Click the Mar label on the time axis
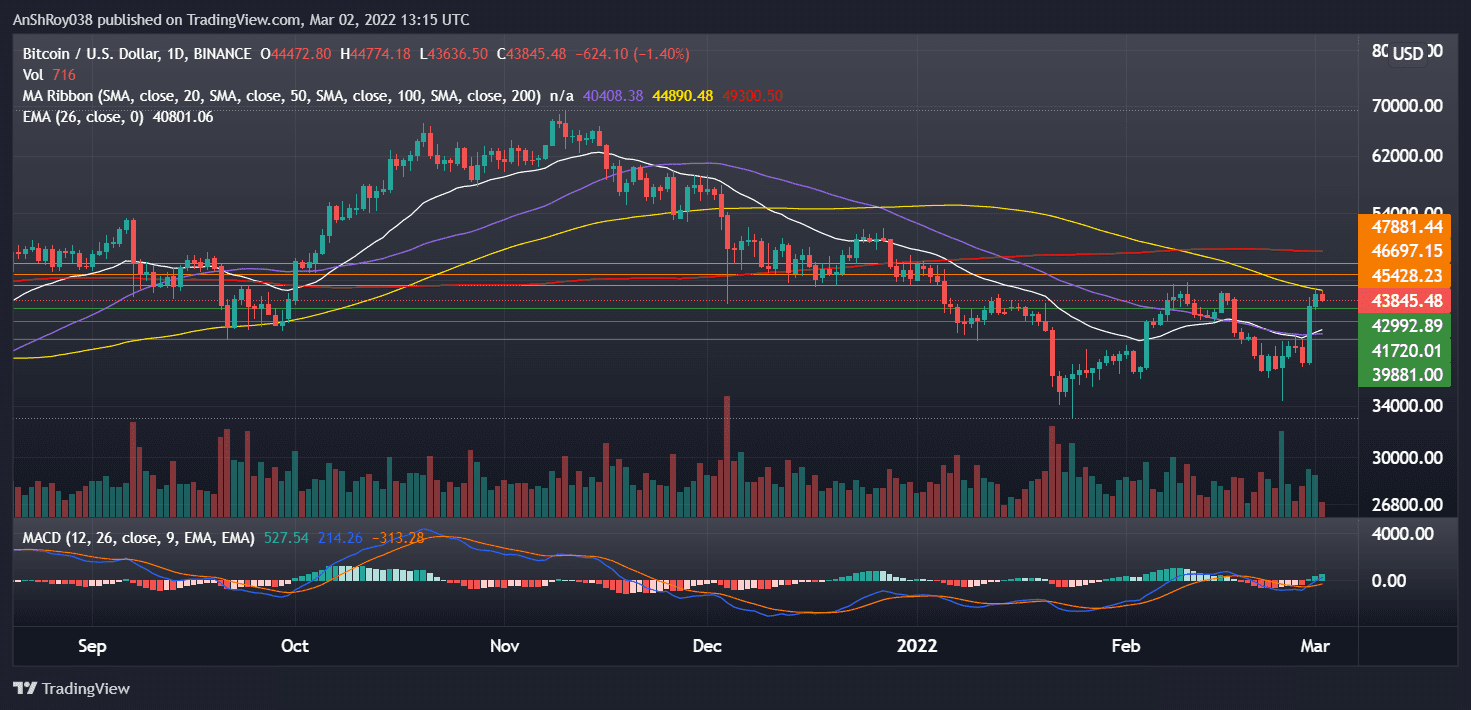 pos(1315,646)
